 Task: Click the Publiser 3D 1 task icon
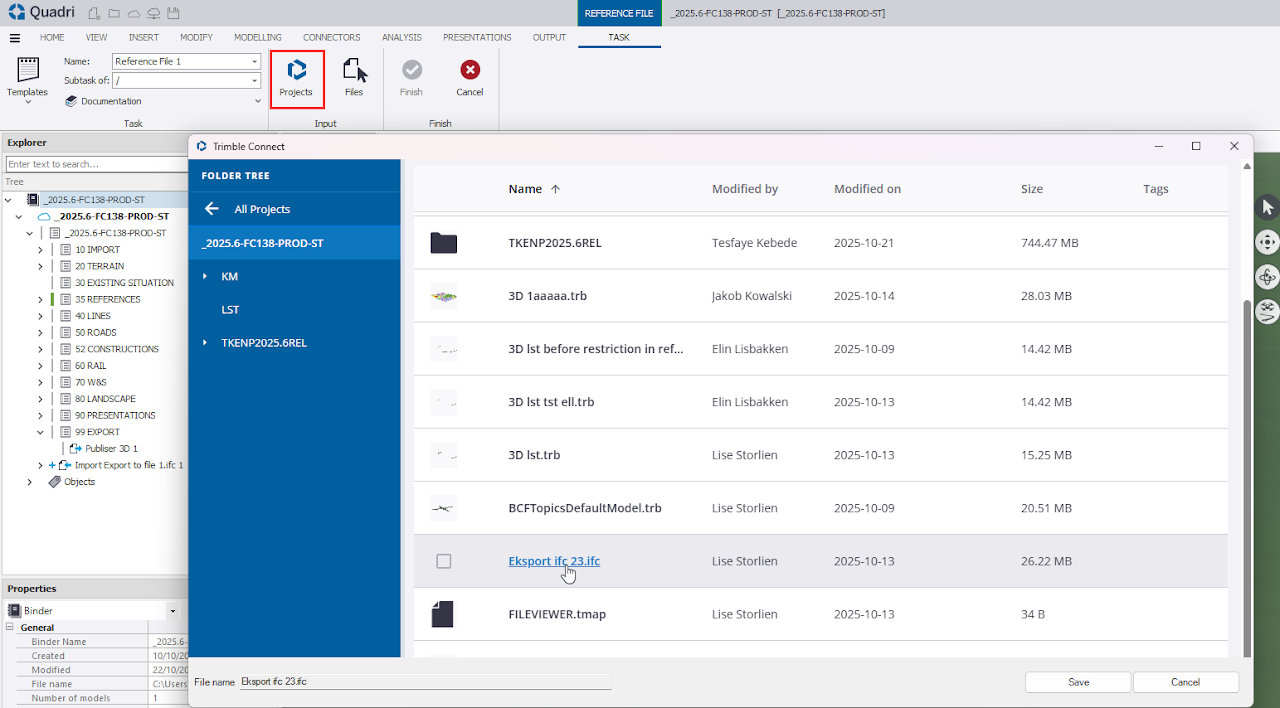click(76, 449)
